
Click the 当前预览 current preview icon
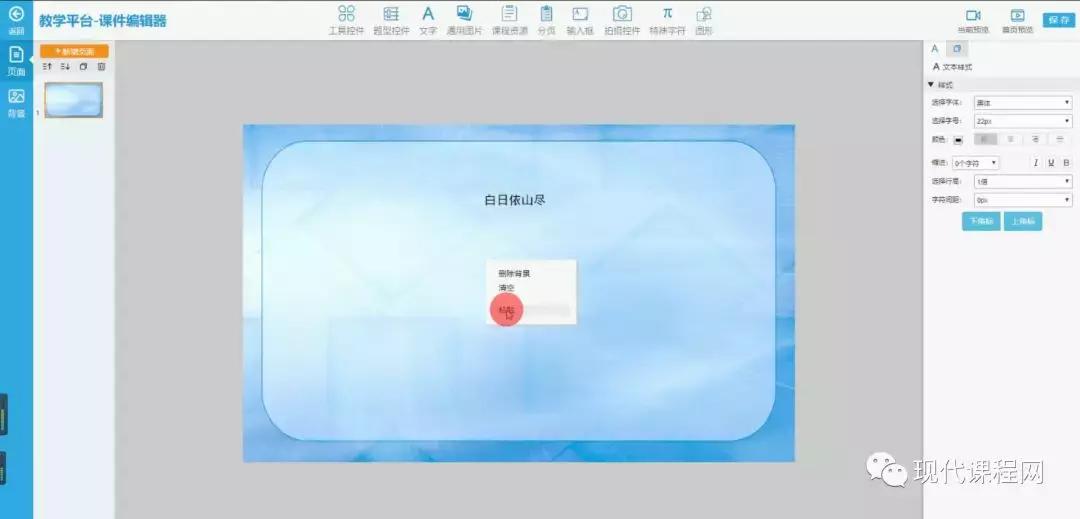(x=973, y=21)
